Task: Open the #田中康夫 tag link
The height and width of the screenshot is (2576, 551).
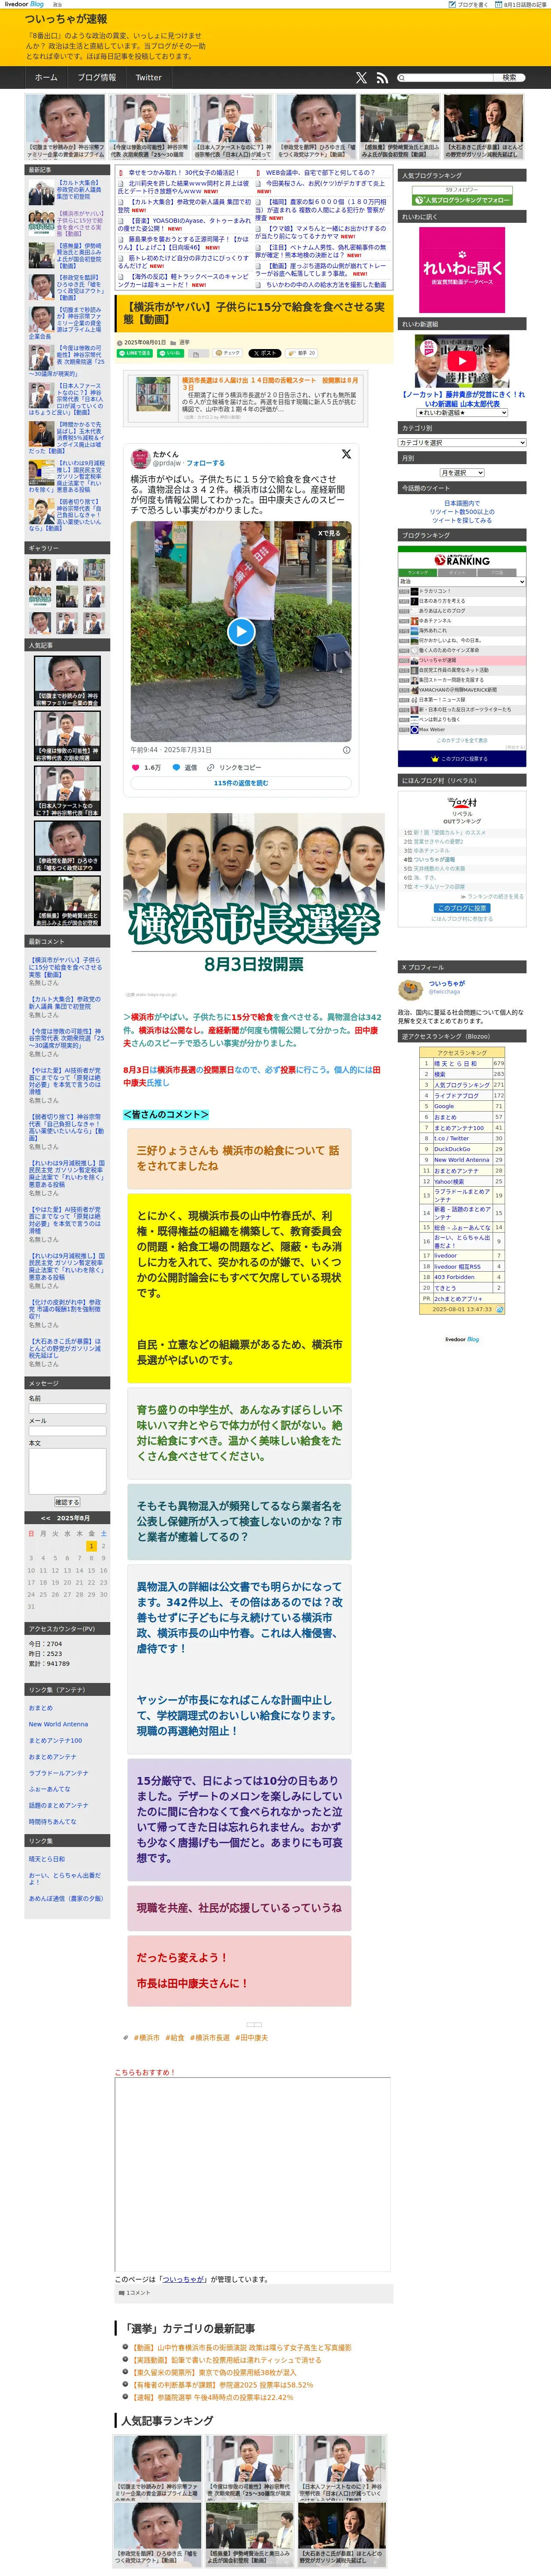Action: [252, 2037]
